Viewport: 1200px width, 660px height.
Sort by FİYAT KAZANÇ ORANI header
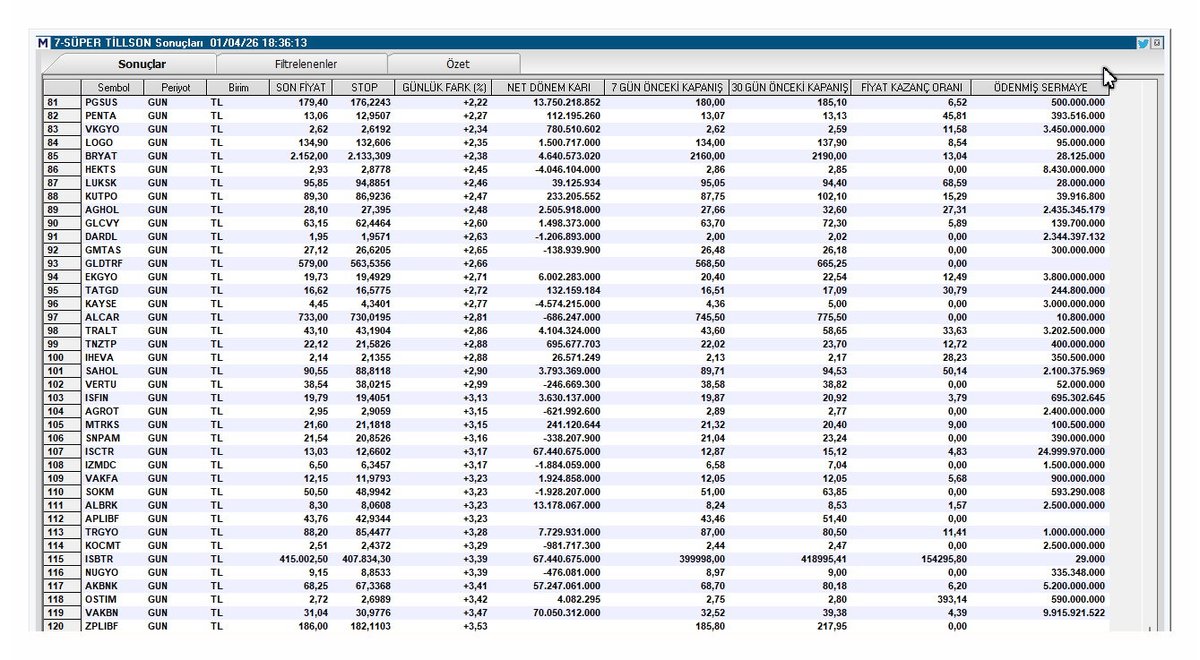pyautogui.click(x=911, y=88)
